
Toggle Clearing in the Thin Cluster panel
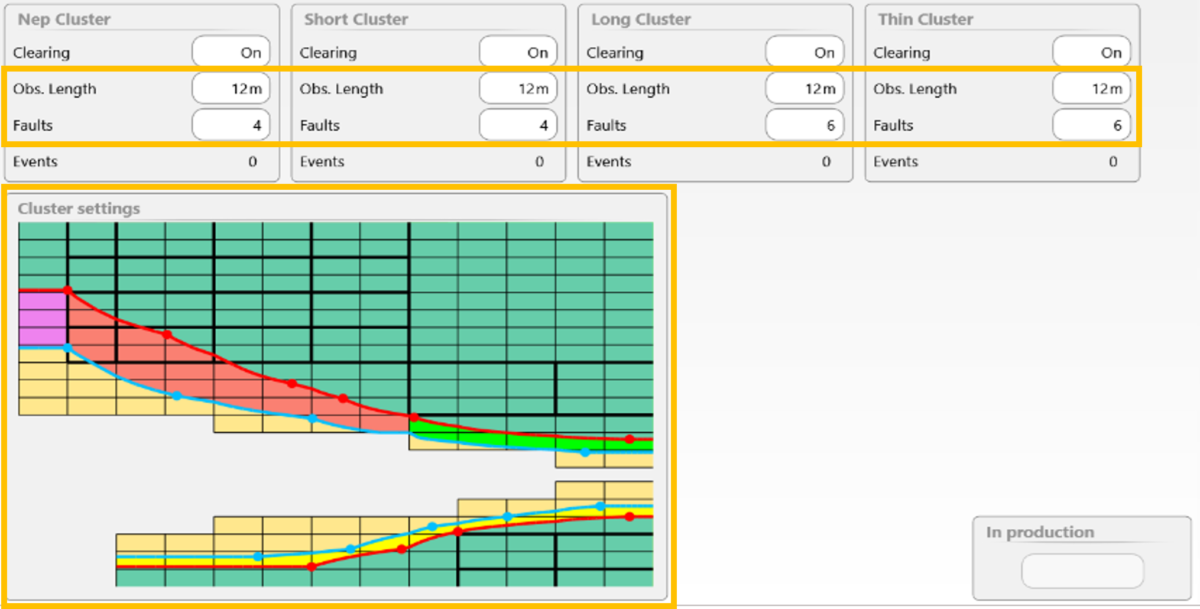click(x=1092, y=53)
